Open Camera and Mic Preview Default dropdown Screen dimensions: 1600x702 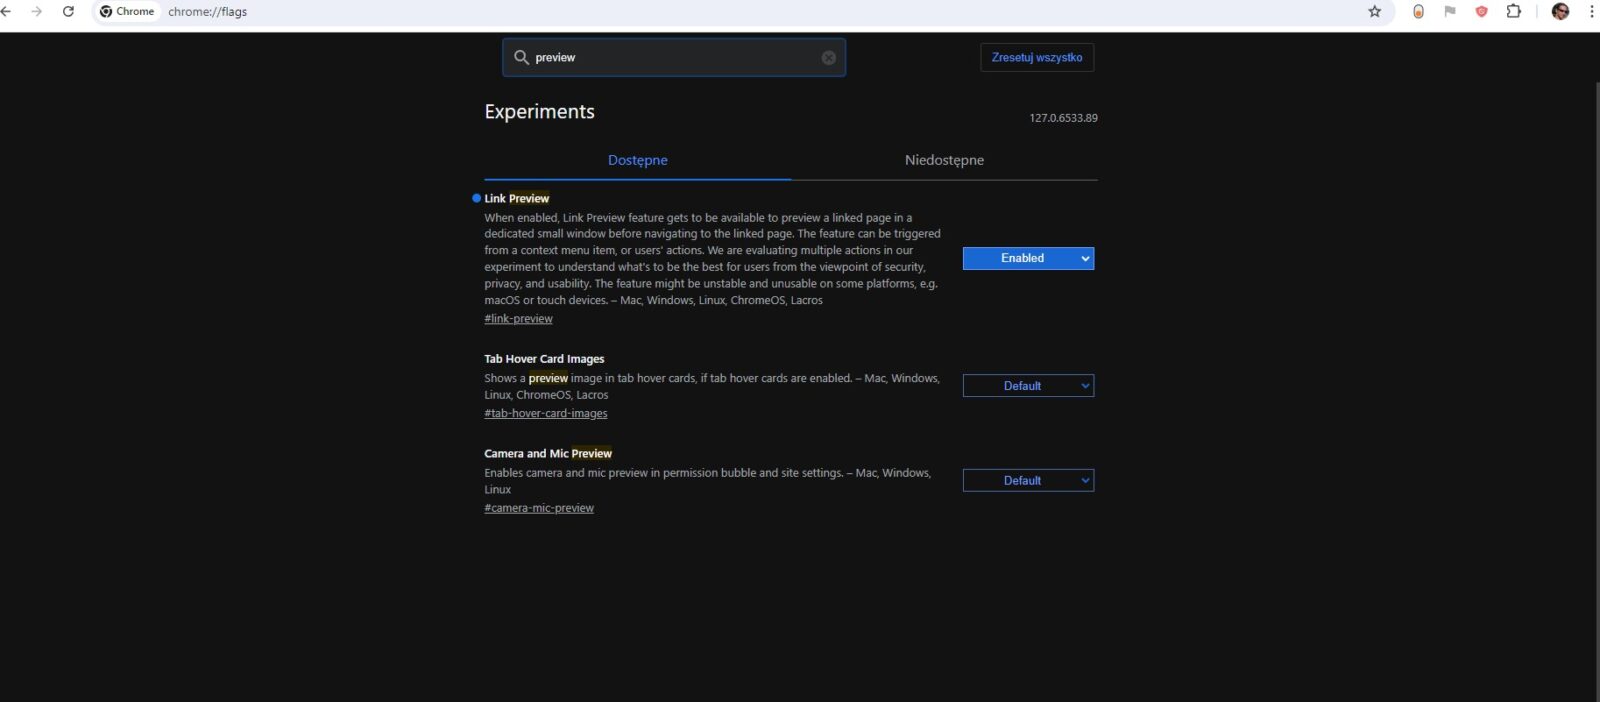point(1027,481)
